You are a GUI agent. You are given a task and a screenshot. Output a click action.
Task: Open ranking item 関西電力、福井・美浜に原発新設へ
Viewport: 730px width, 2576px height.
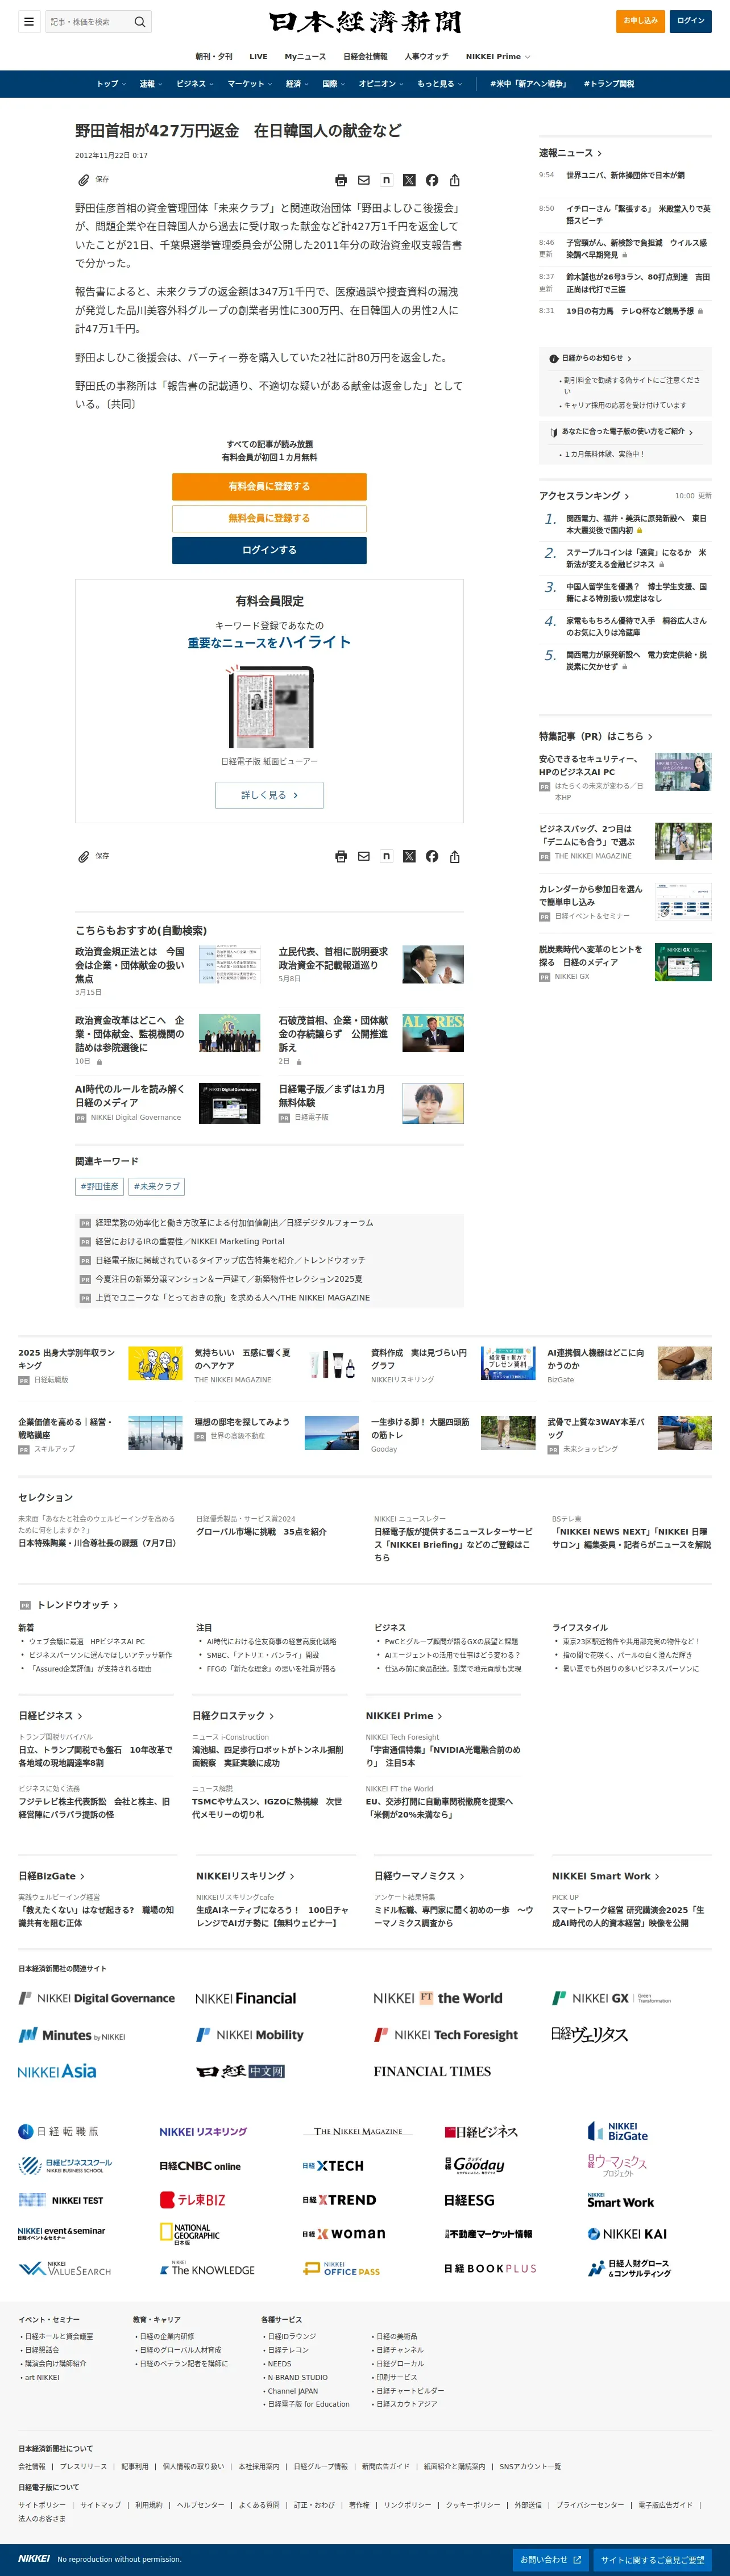coord(636,524)
